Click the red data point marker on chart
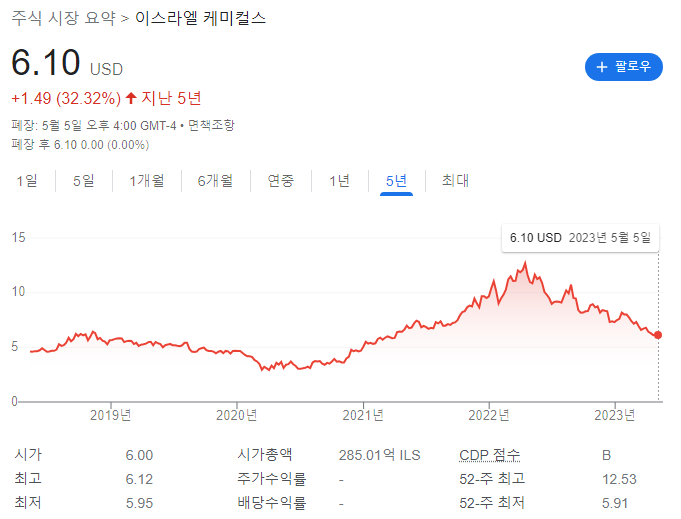The image size is (681, 519). pos(658,335)
